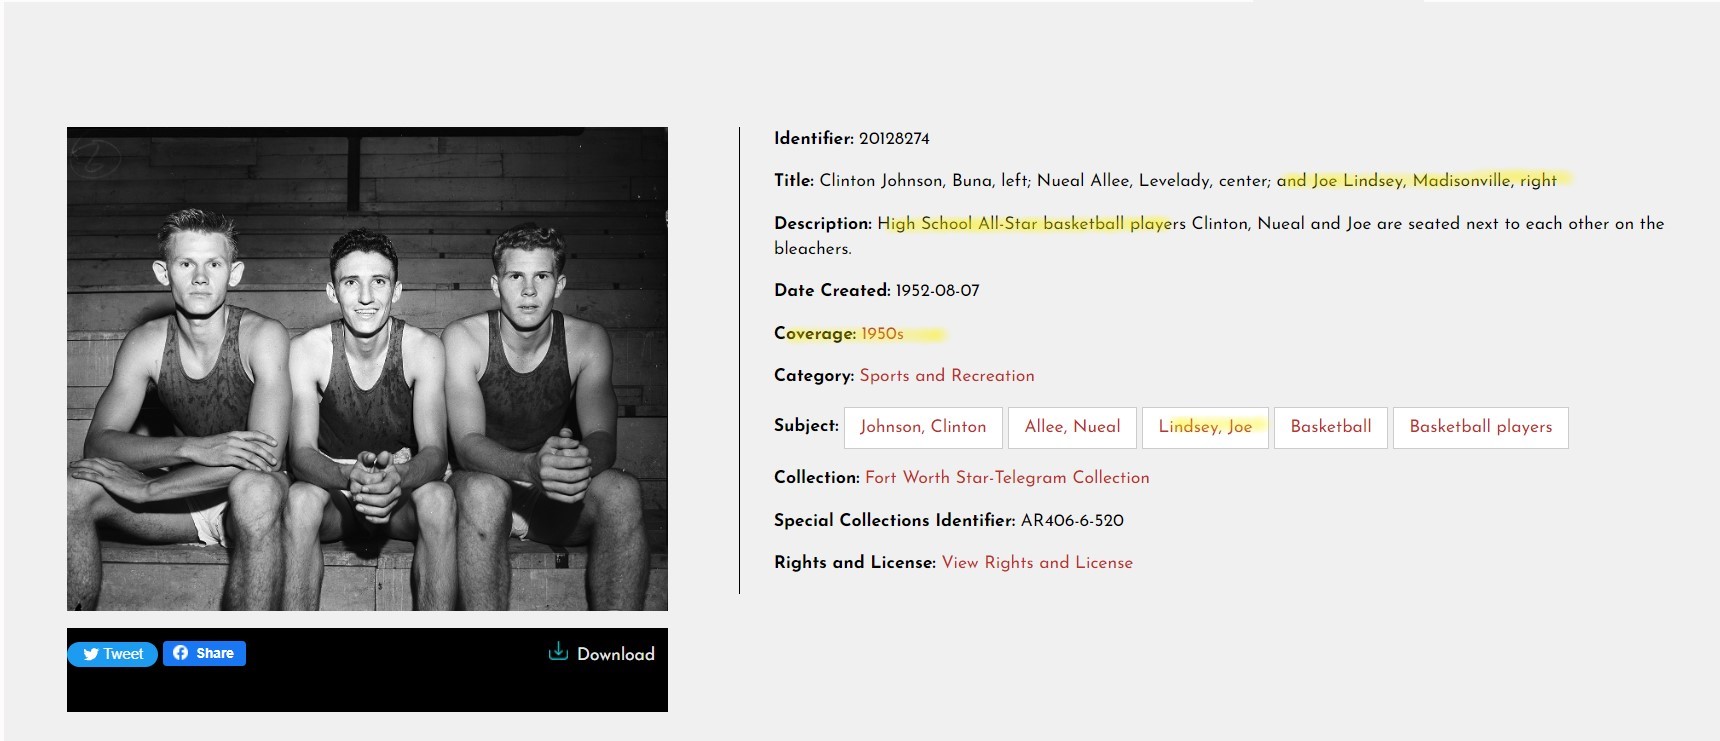Open the Download link below the photo
Viewport: 1720px width, 741px height.
(601, 653)
